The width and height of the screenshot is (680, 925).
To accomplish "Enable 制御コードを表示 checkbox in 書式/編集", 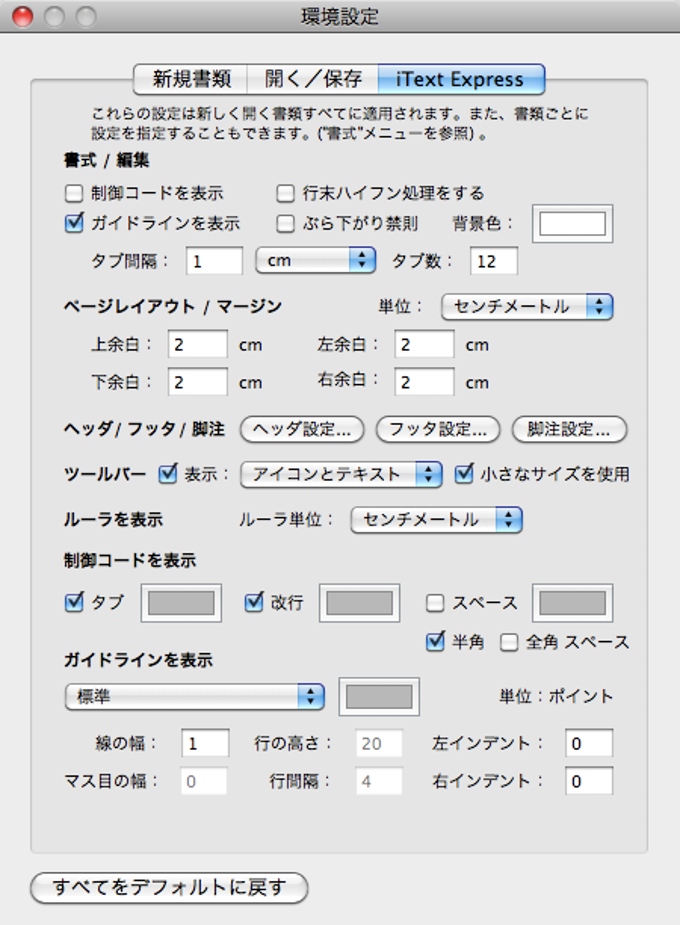I will click(74, 193).
